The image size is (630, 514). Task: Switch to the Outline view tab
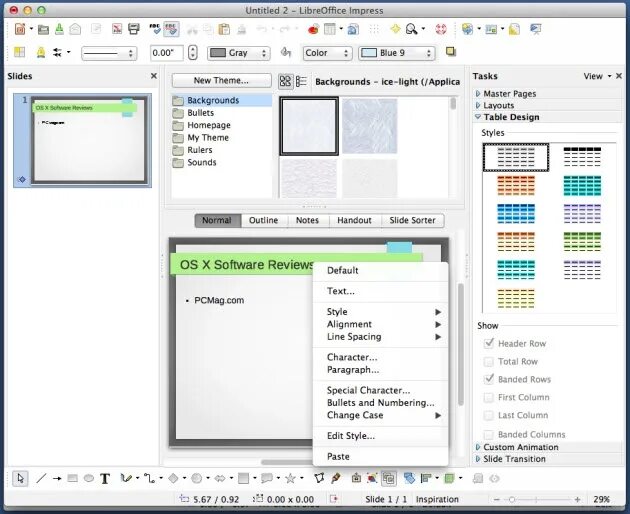click(264, 220)
